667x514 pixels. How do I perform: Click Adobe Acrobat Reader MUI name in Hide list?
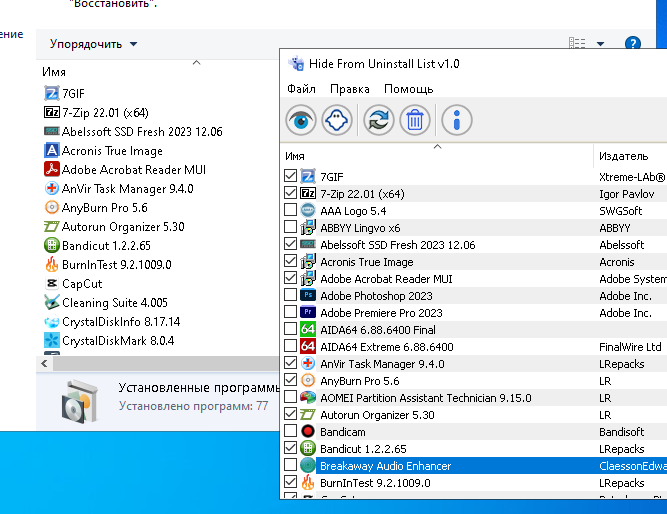pyautogui.click(x=386, y=279)
